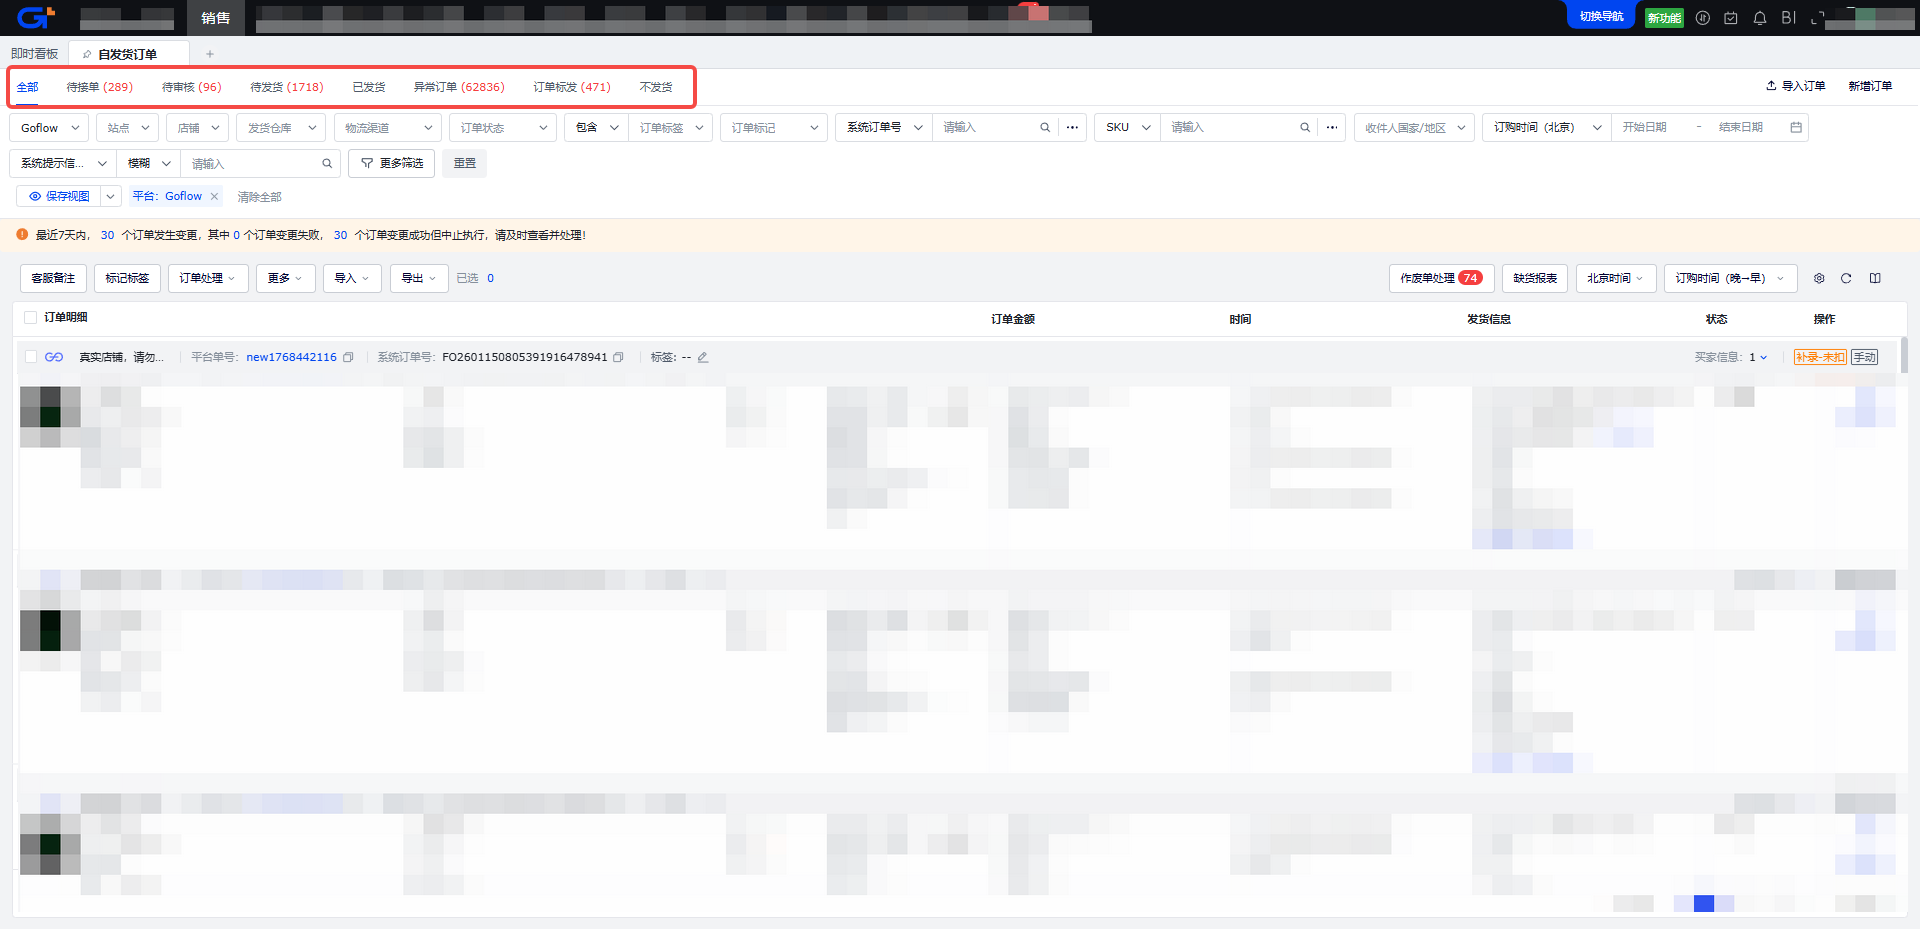Open table column settings gear icon

1819,279
